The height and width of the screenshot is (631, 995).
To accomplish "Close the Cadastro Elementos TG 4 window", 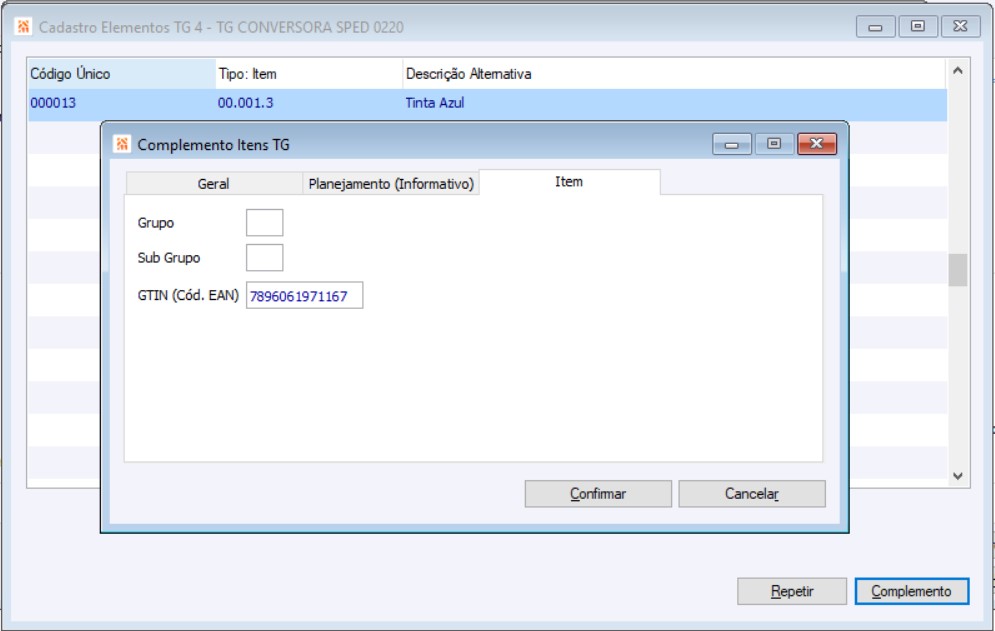I will coord(961,27).
